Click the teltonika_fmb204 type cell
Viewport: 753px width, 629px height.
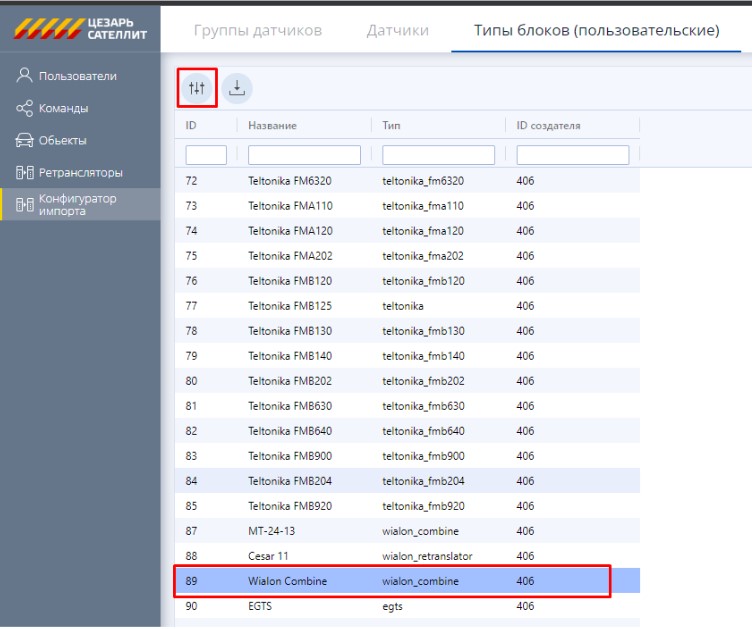coord(423,481)
